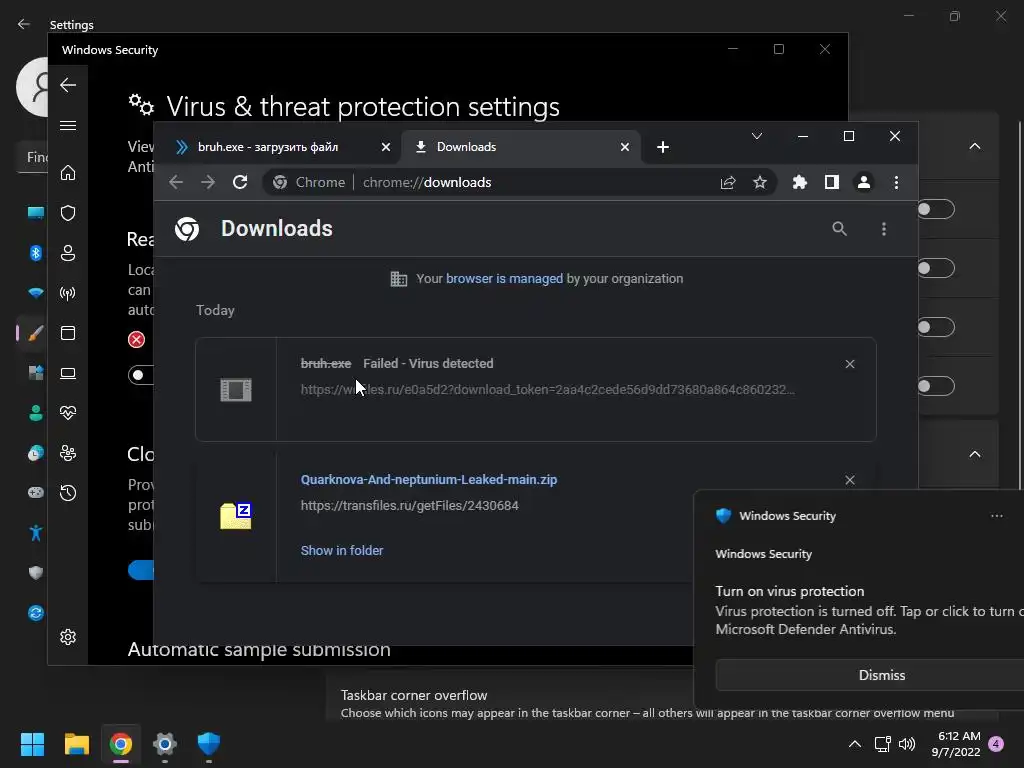Click Show in folder link
This screenshot has width=1024, height=768.
[342, 551]
